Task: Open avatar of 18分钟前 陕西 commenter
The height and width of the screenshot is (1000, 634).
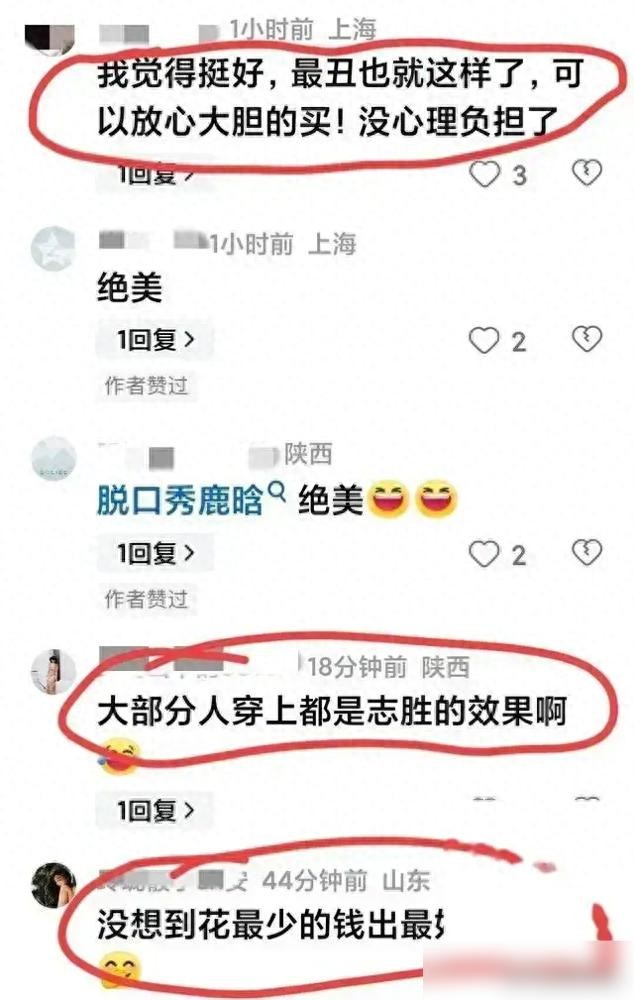Action: 54,672
